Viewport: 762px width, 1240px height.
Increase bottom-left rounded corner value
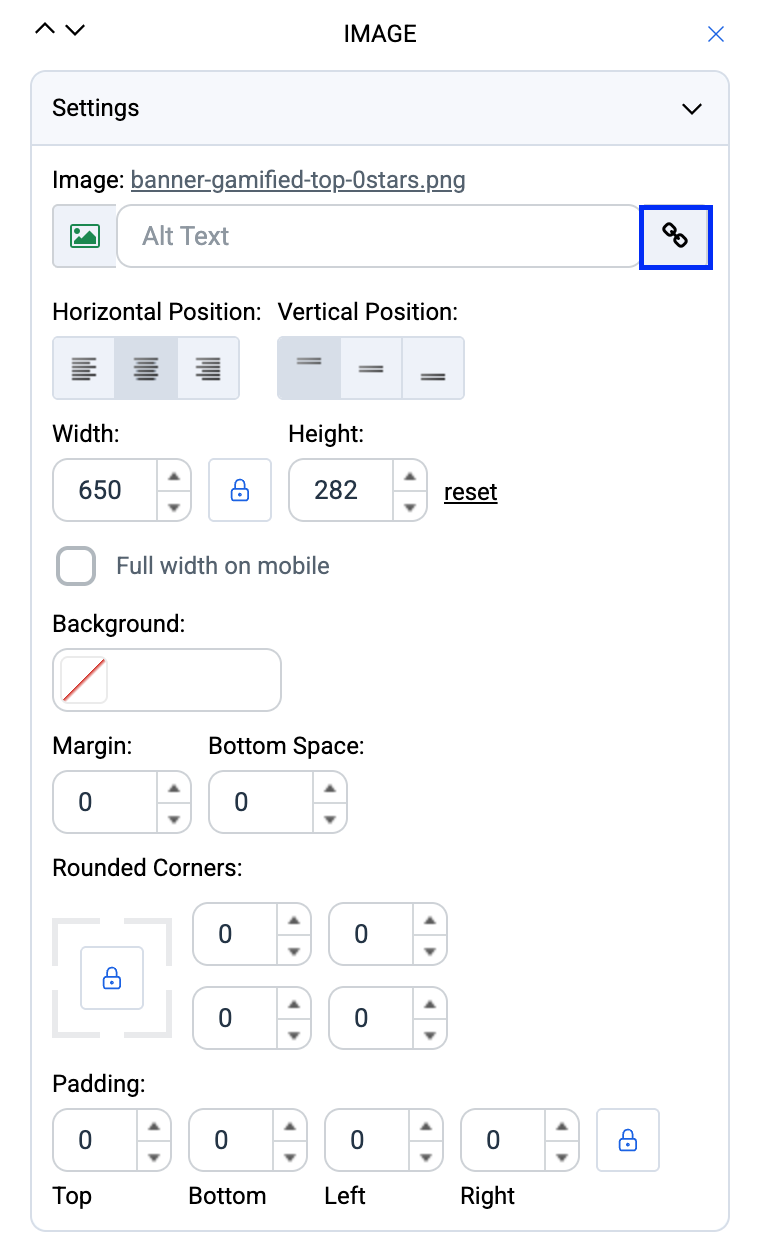pos(294,1003)
